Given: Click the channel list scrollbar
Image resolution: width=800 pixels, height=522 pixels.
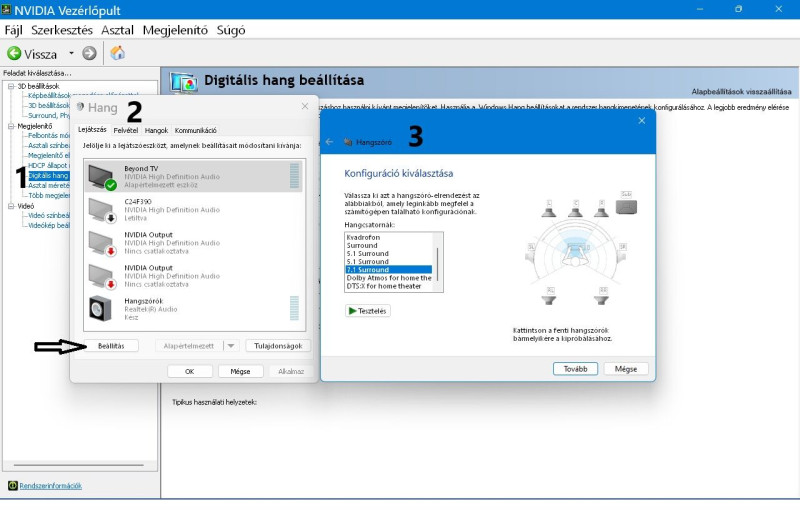Looking at the screenshot, I should tap(438, 262).
